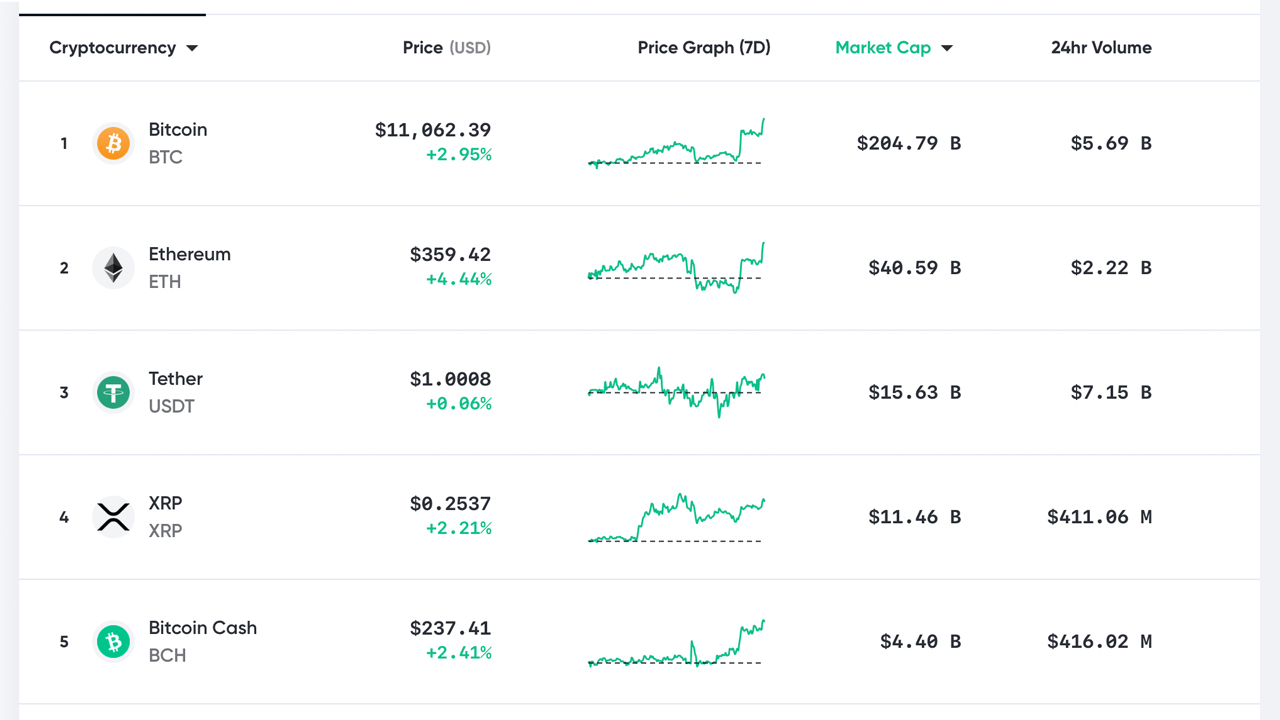View Tether 7-day price sparkline

676,392
